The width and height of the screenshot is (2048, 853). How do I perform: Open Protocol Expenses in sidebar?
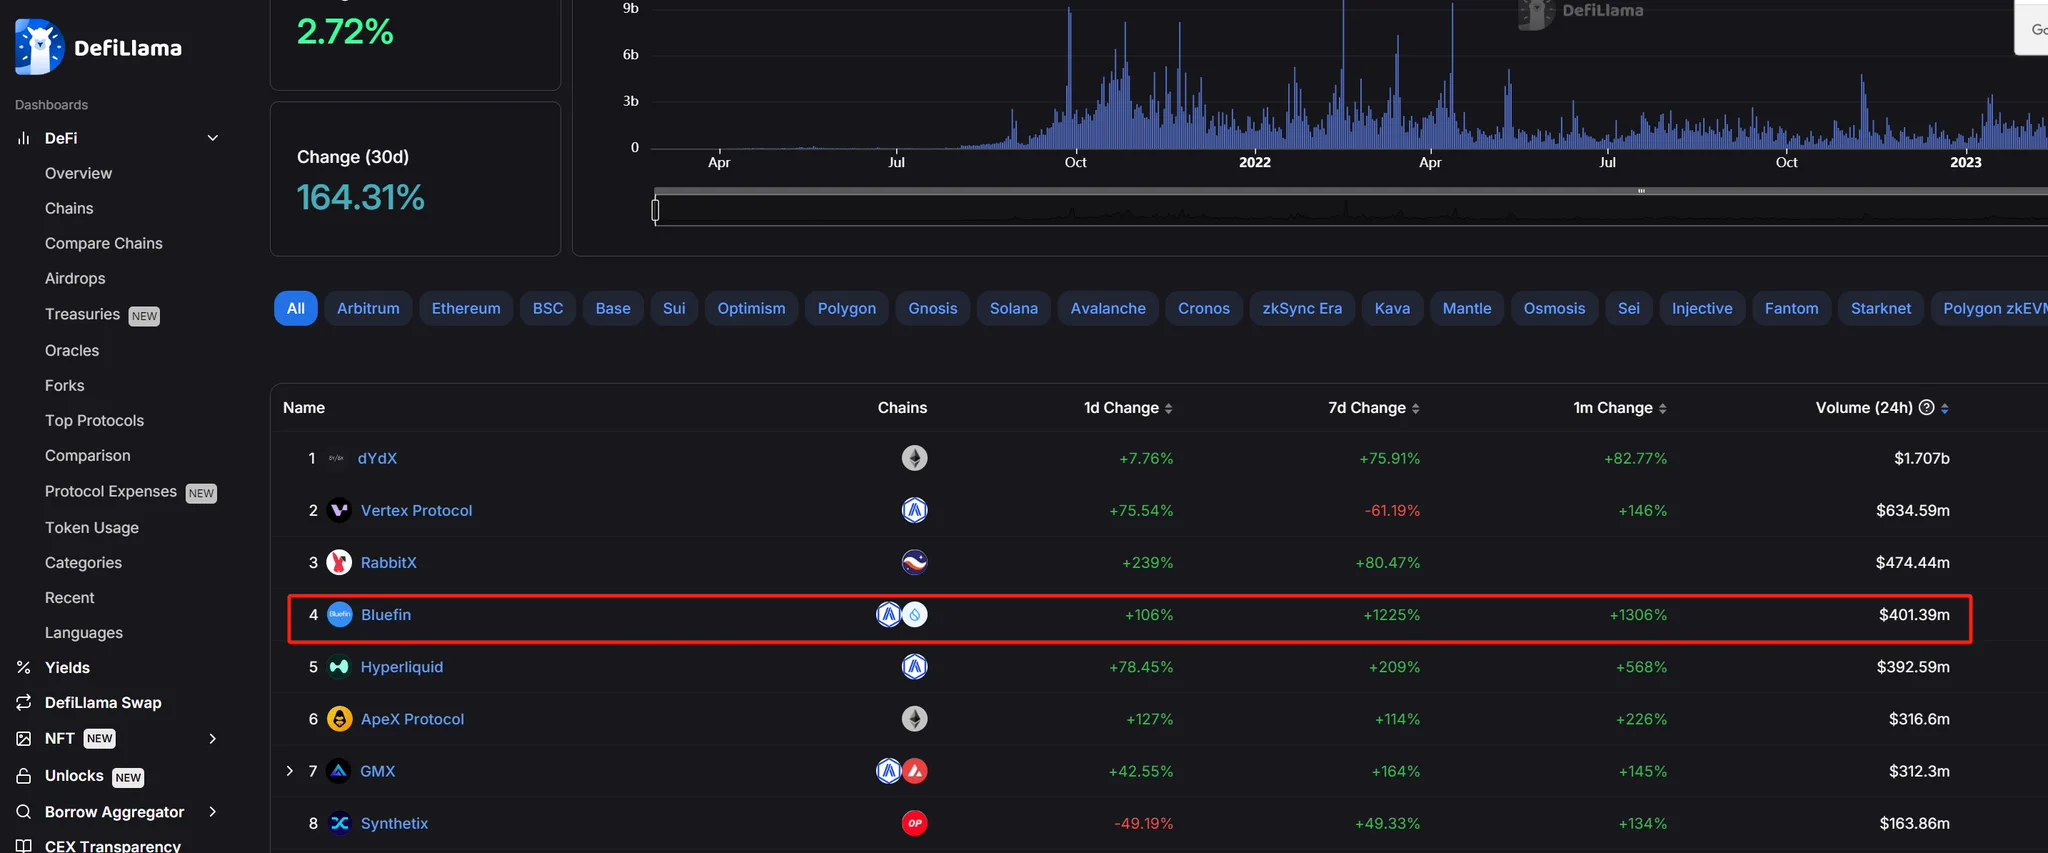coord(110,491)
